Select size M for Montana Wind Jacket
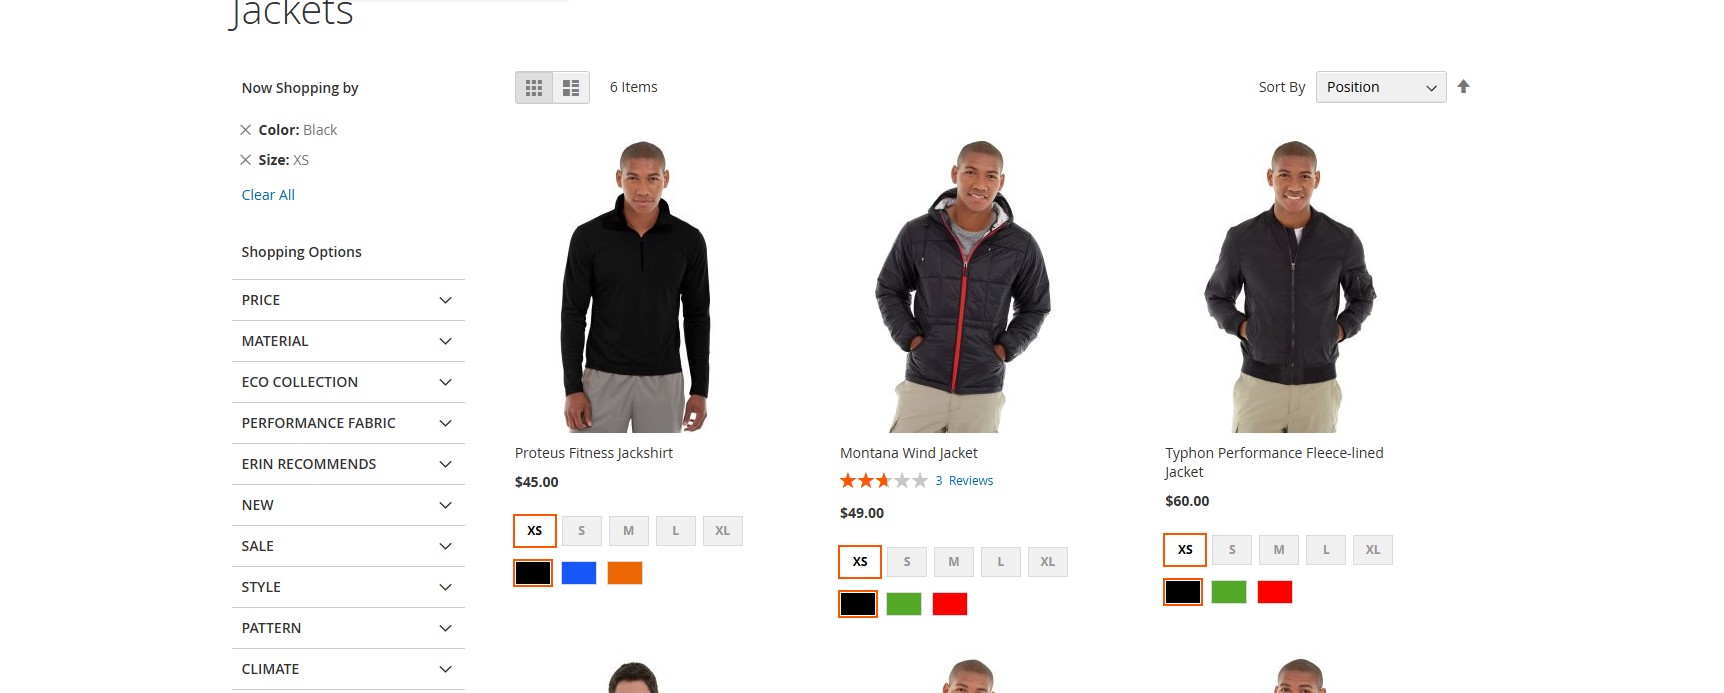 pyautogui.click(x=954, y=562)
